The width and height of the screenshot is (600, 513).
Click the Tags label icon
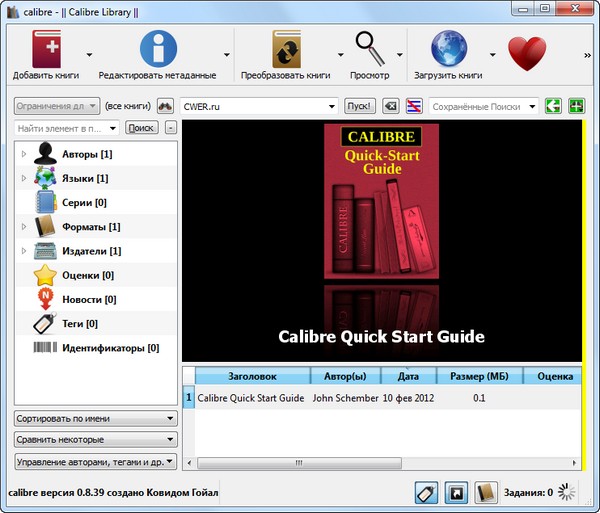(45, 324)
